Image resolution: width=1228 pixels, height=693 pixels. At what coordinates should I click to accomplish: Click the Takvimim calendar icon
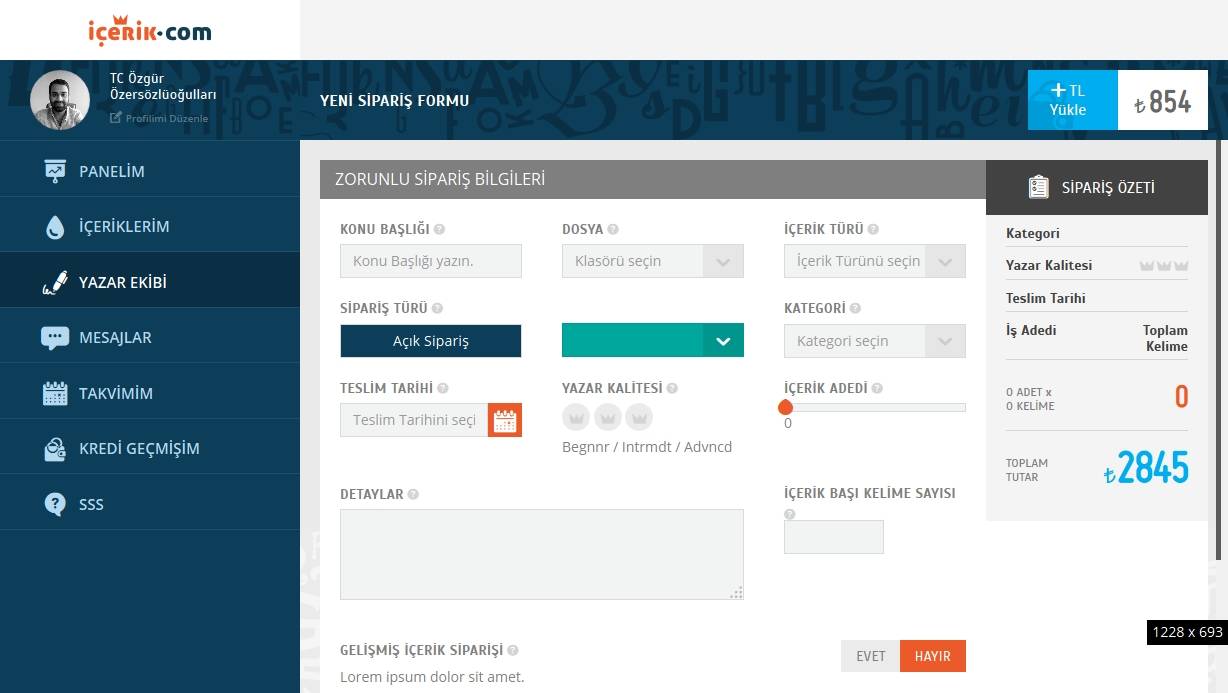(55, 392)
